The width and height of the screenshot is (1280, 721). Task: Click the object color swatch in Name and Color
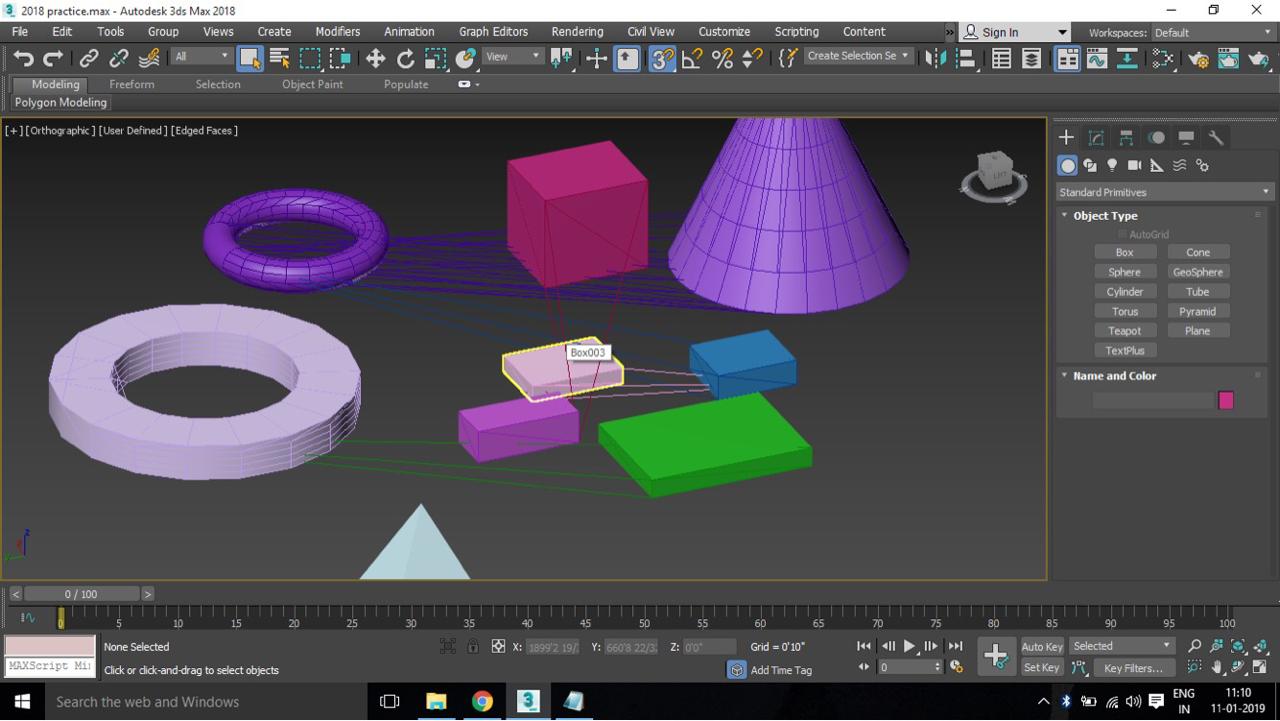(x=1226, y=400)
